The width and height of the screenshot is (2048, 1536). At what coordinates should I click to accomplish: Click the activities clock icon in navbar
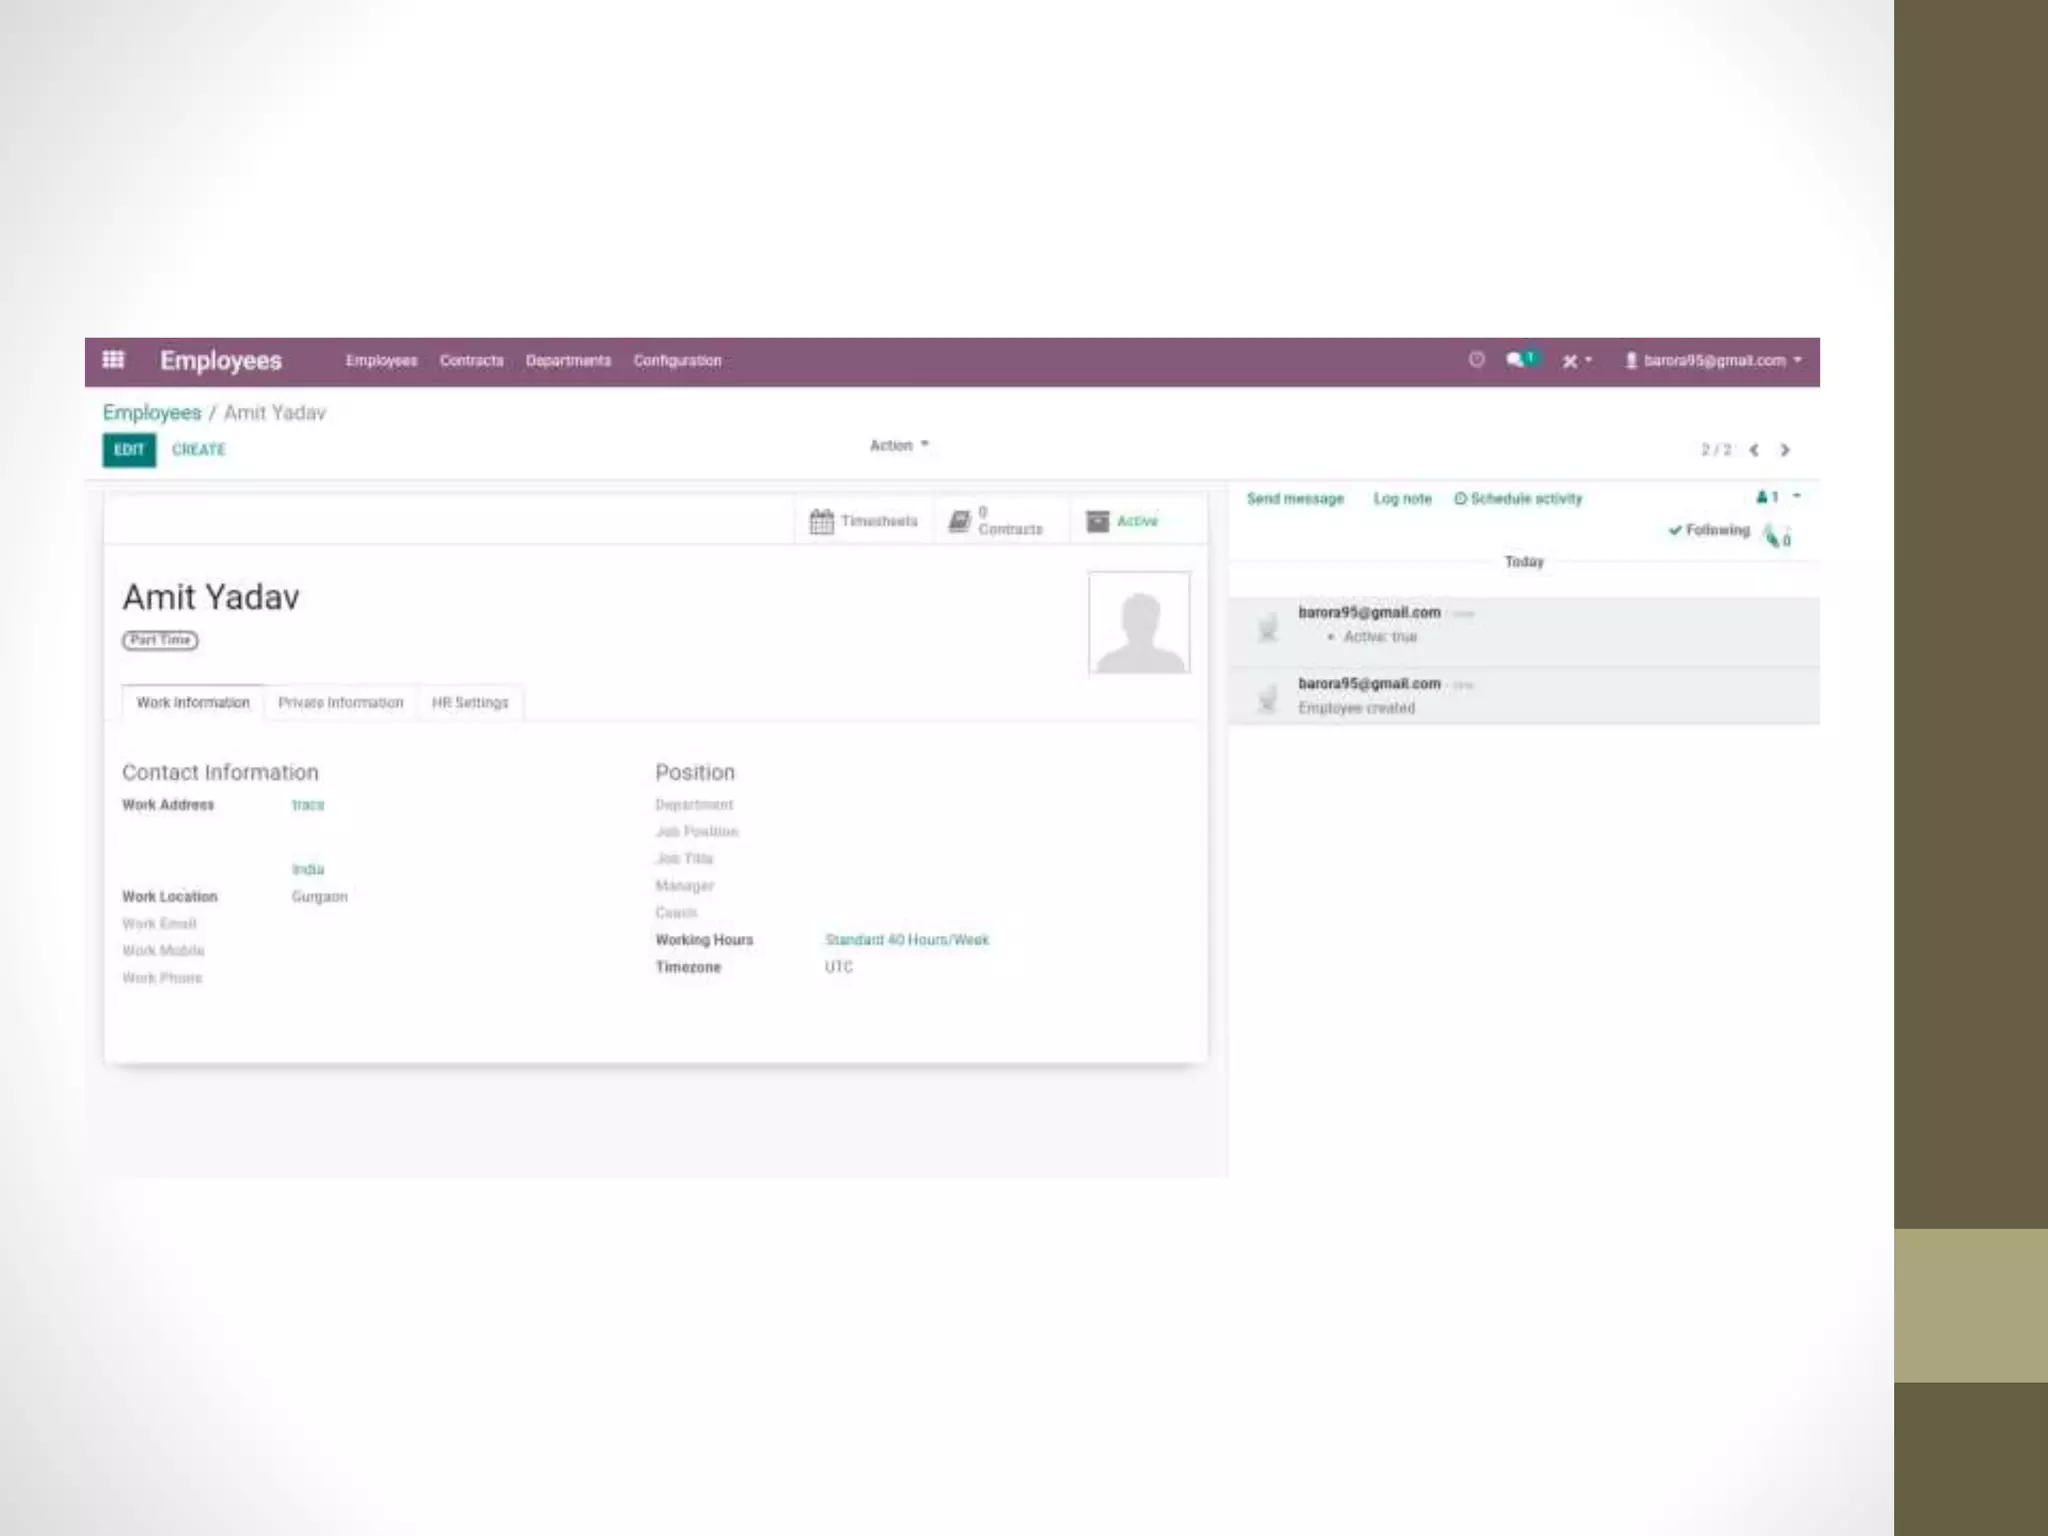[x=1476, y=360]
